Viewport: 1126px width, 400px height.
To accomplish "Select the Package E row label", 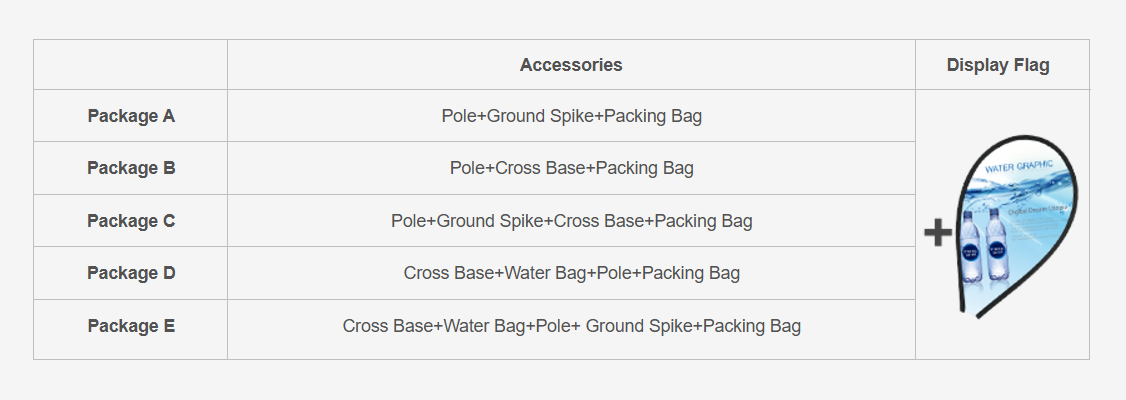I will click(131, 326).
